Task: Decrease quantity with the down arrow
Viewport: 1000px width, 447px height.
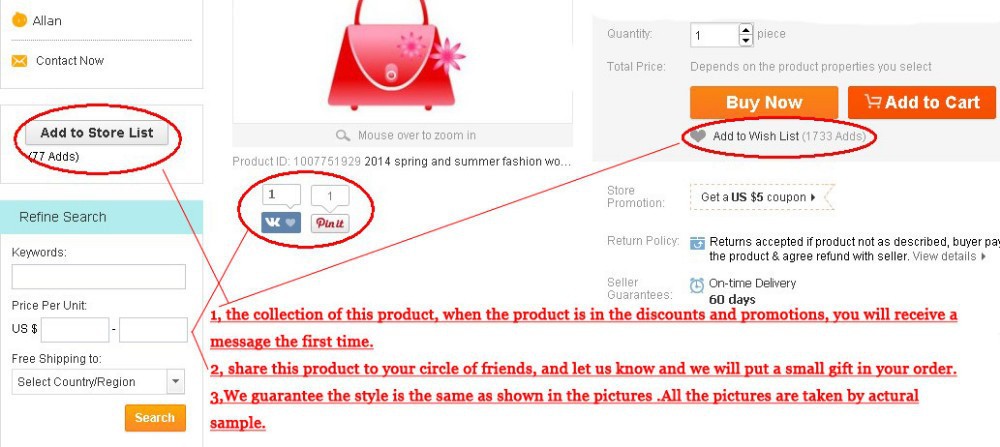Action: (746, 41)
